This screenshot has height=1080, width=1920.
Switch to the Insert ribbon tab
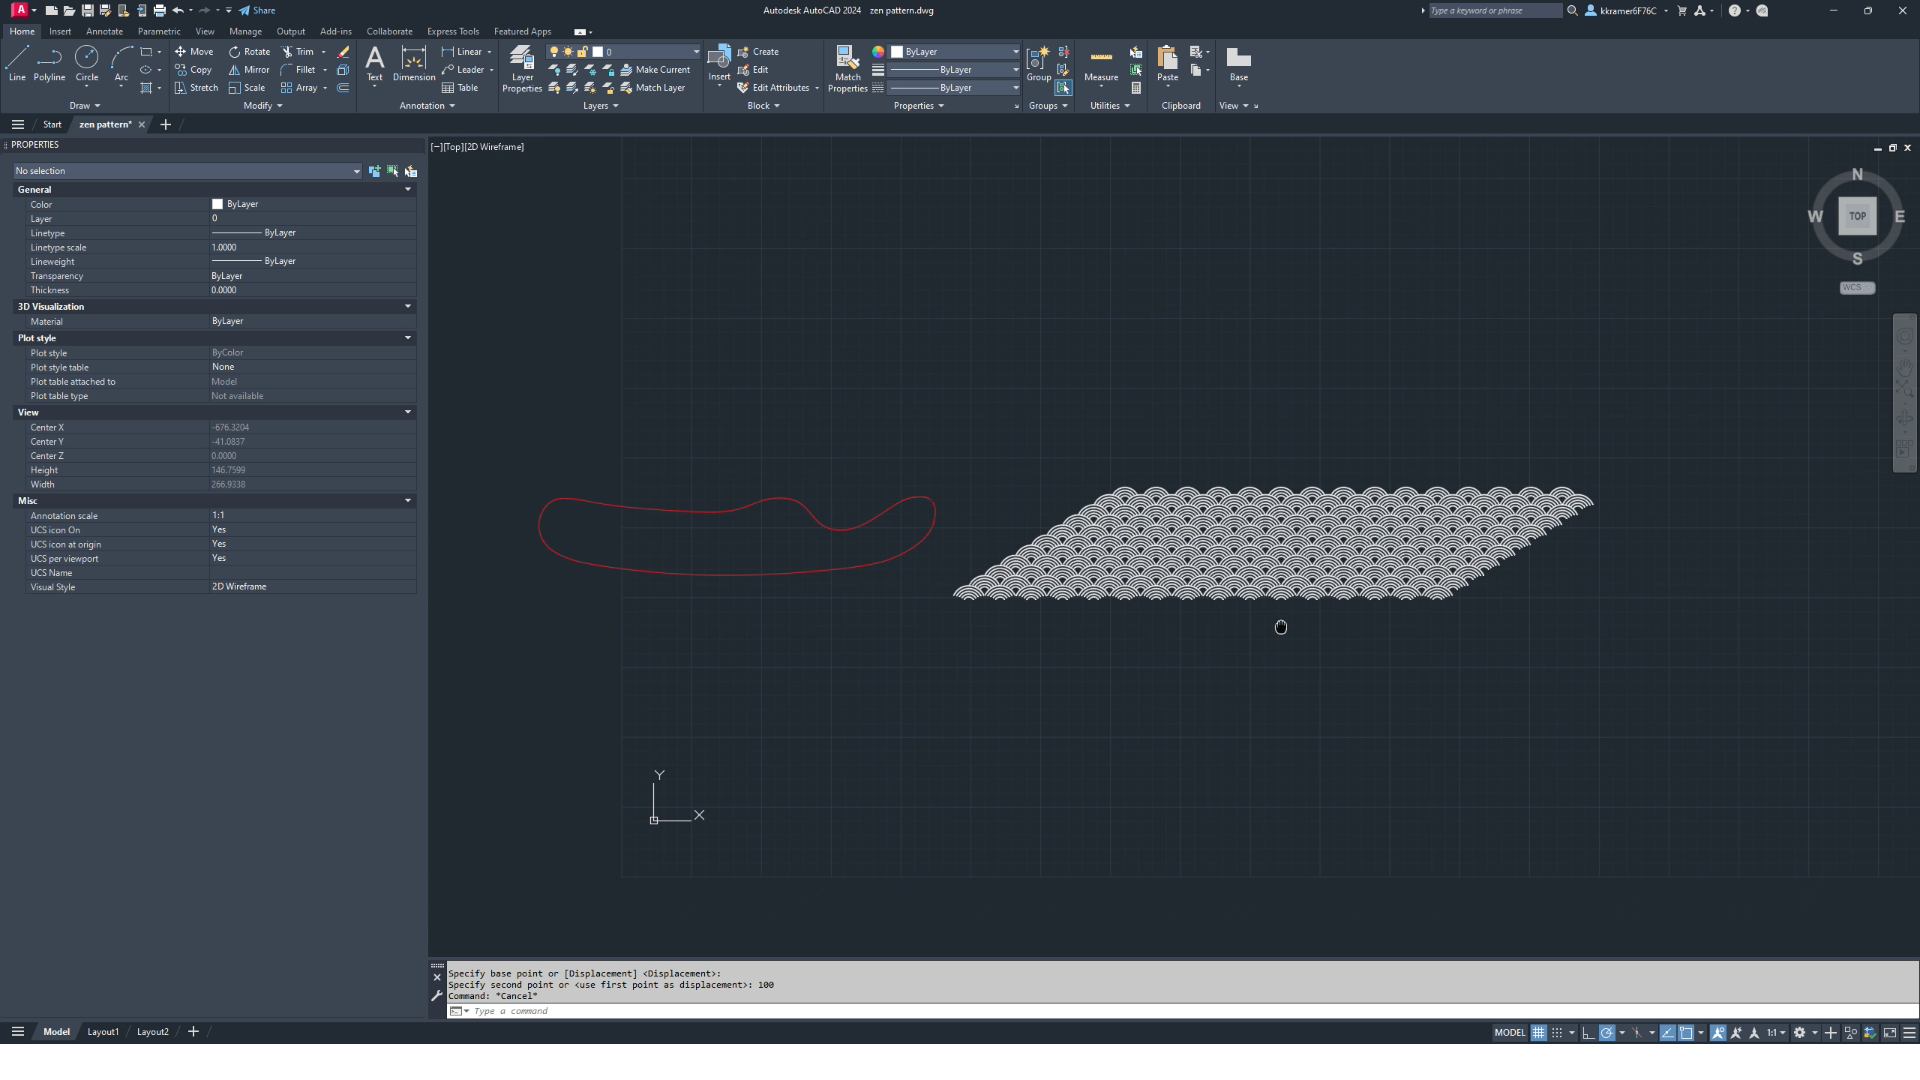60,31
